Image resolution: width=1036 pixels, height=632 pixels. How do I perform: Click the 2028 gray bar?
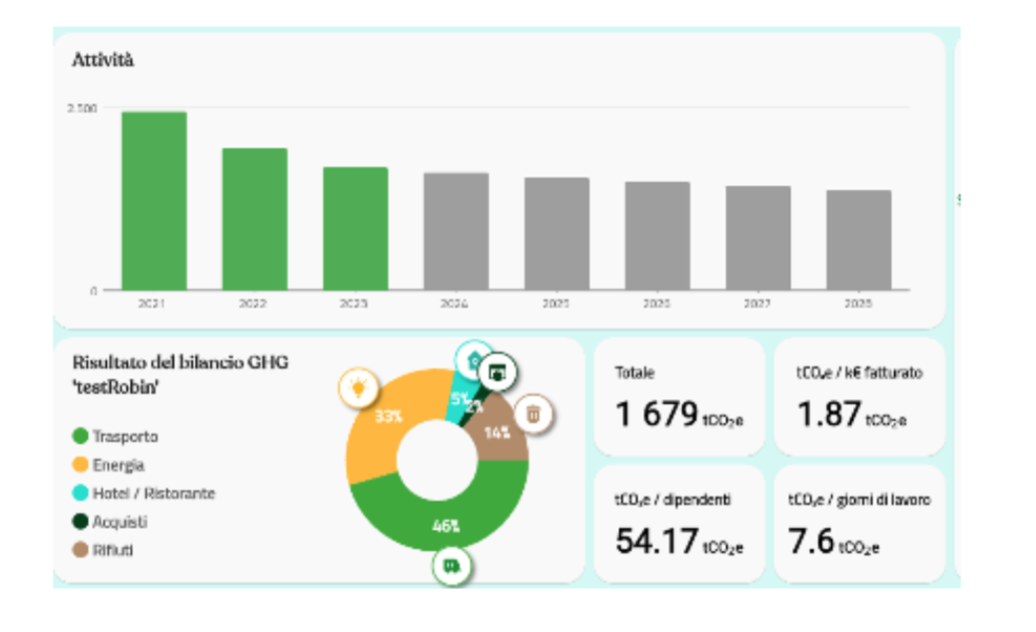coord(859,240)
